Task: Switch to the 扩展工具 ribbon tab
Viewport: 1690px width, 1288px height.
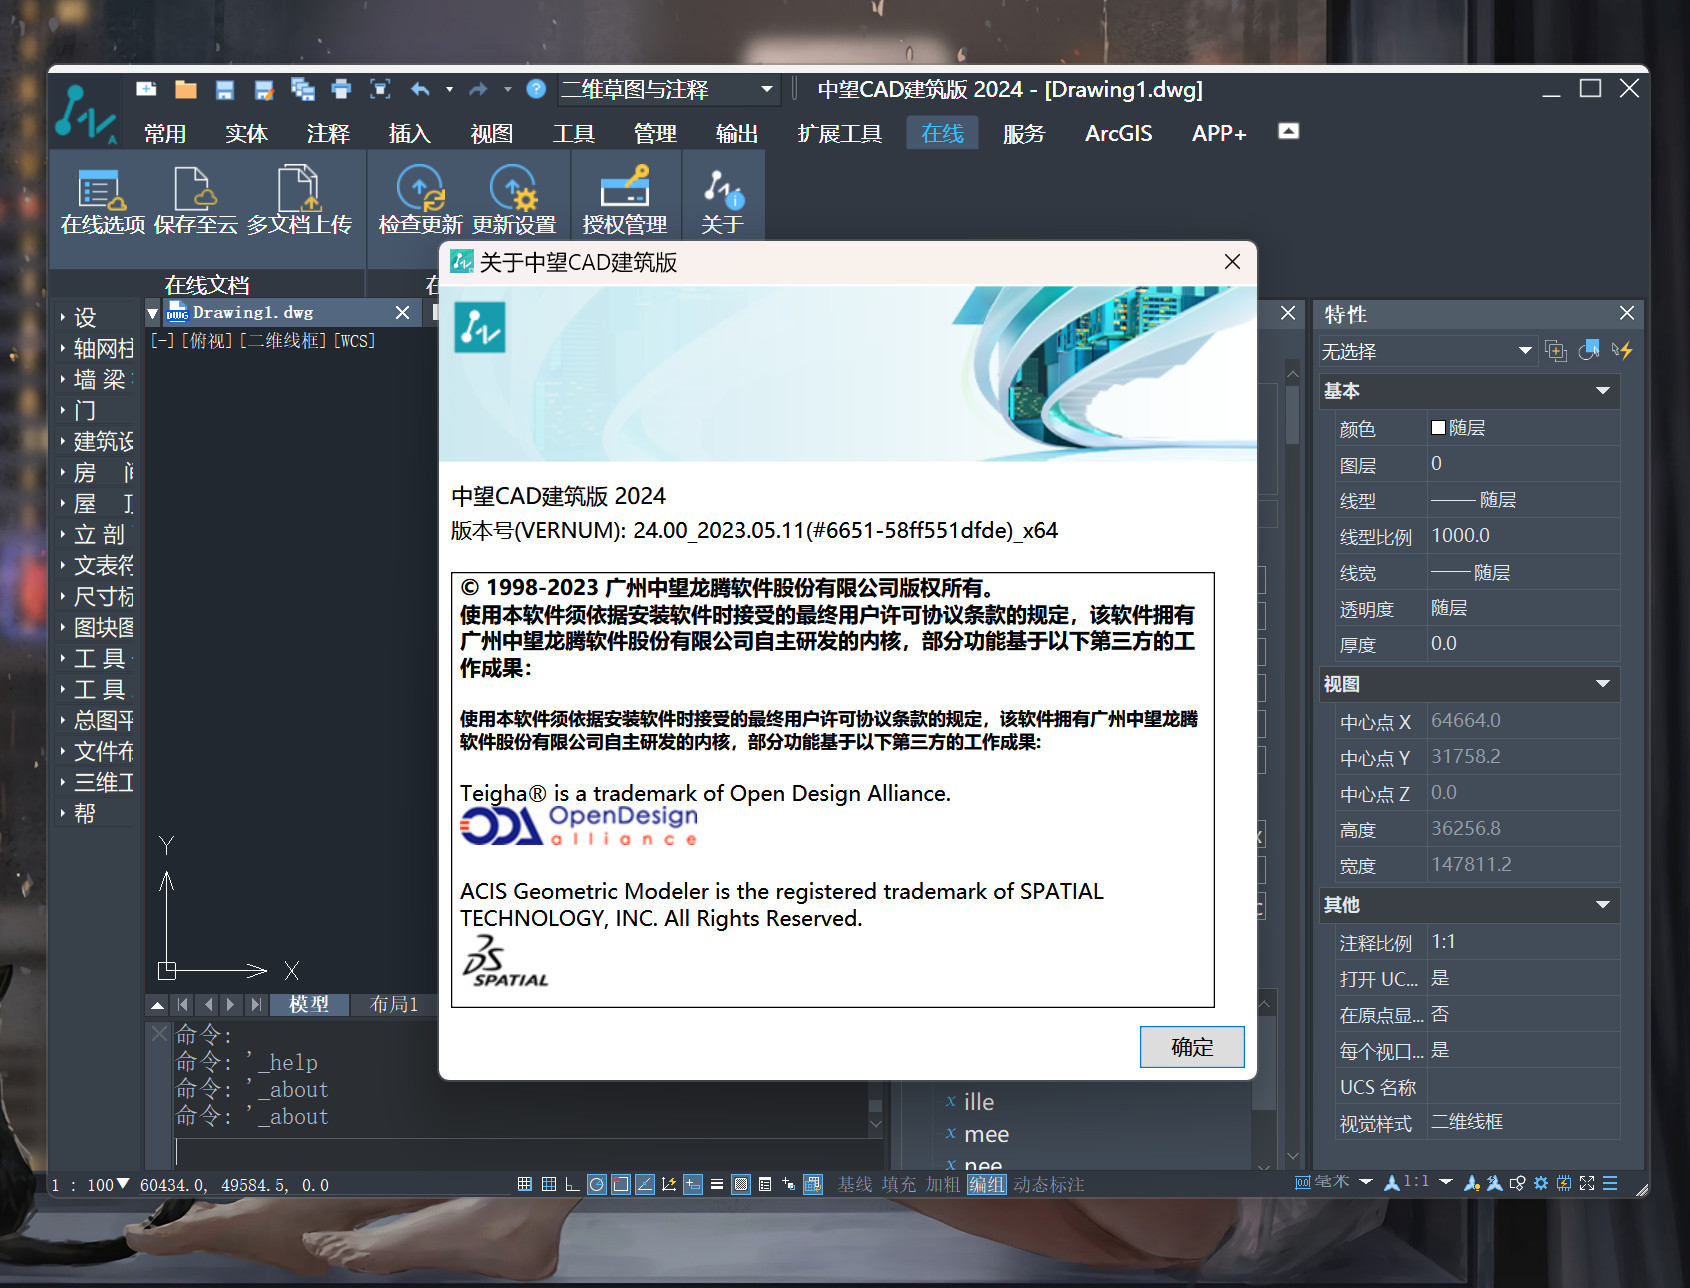Action: click(x=839, y=133)
